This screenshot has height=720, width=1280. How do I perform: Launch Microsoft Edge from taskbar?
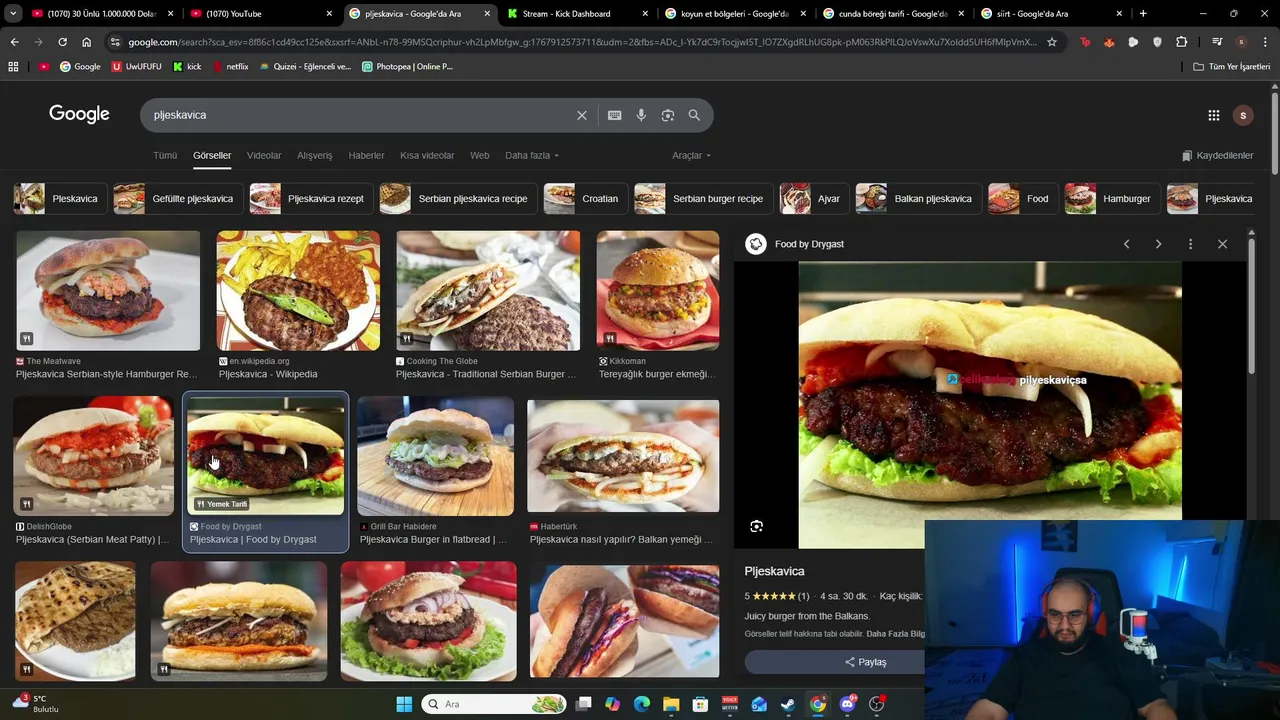click(x=642, y=704)
